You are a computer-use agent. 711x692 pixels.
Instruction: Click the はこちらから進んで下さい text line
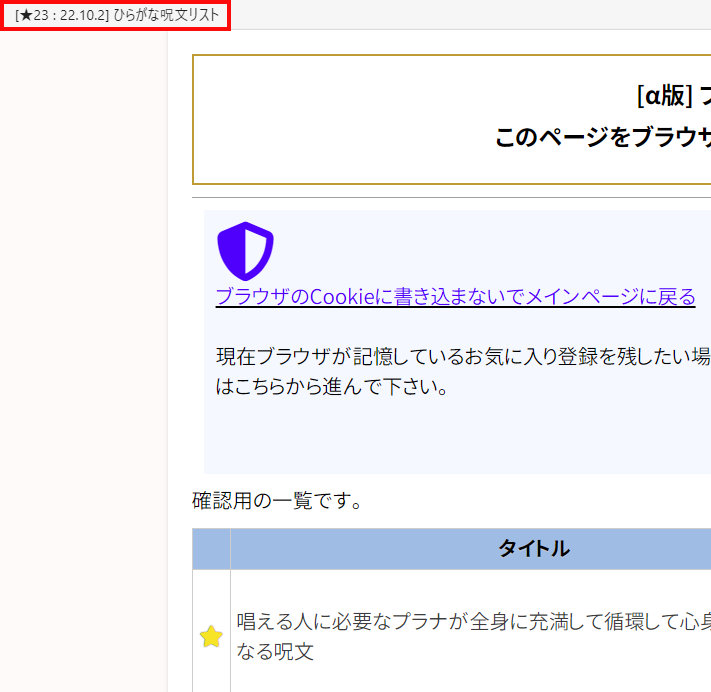331,387
